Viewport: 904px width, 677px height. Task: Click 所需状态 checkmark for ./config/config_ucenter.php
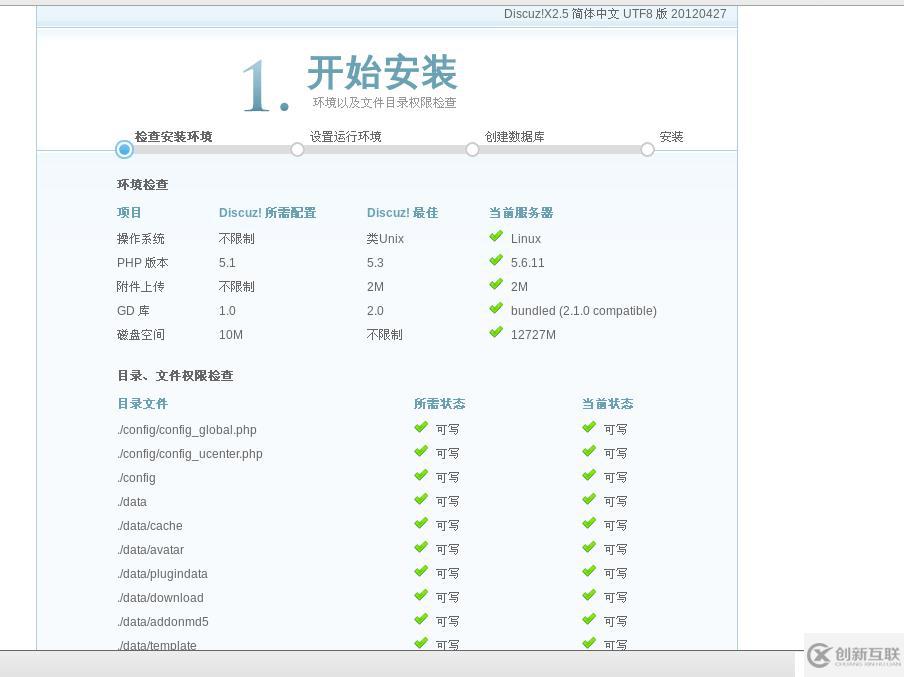(x=421, y=452)
